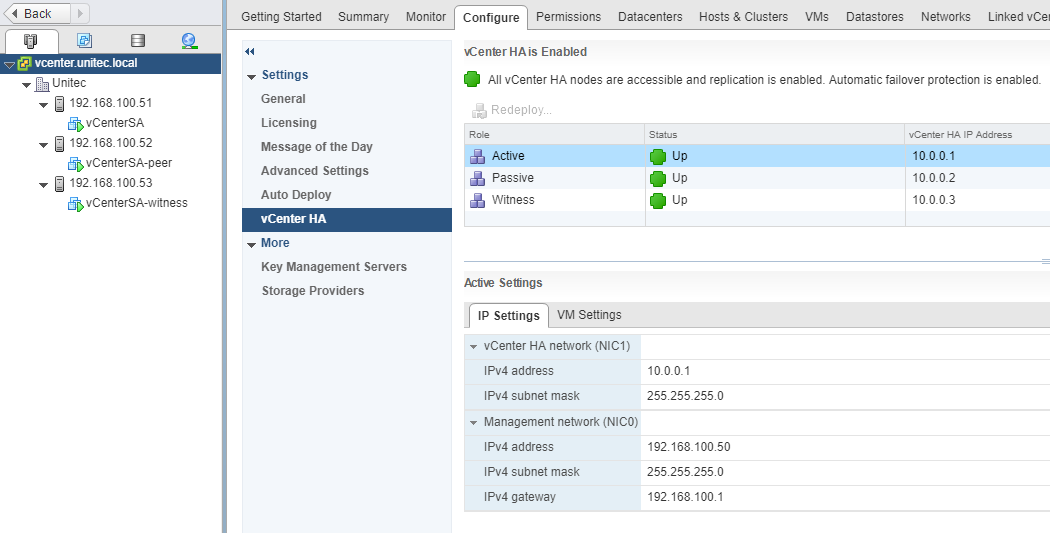
Task: Collapse the settings navigation pane with the double arrow
Action: pyautogui.click(x=250, y=52)
